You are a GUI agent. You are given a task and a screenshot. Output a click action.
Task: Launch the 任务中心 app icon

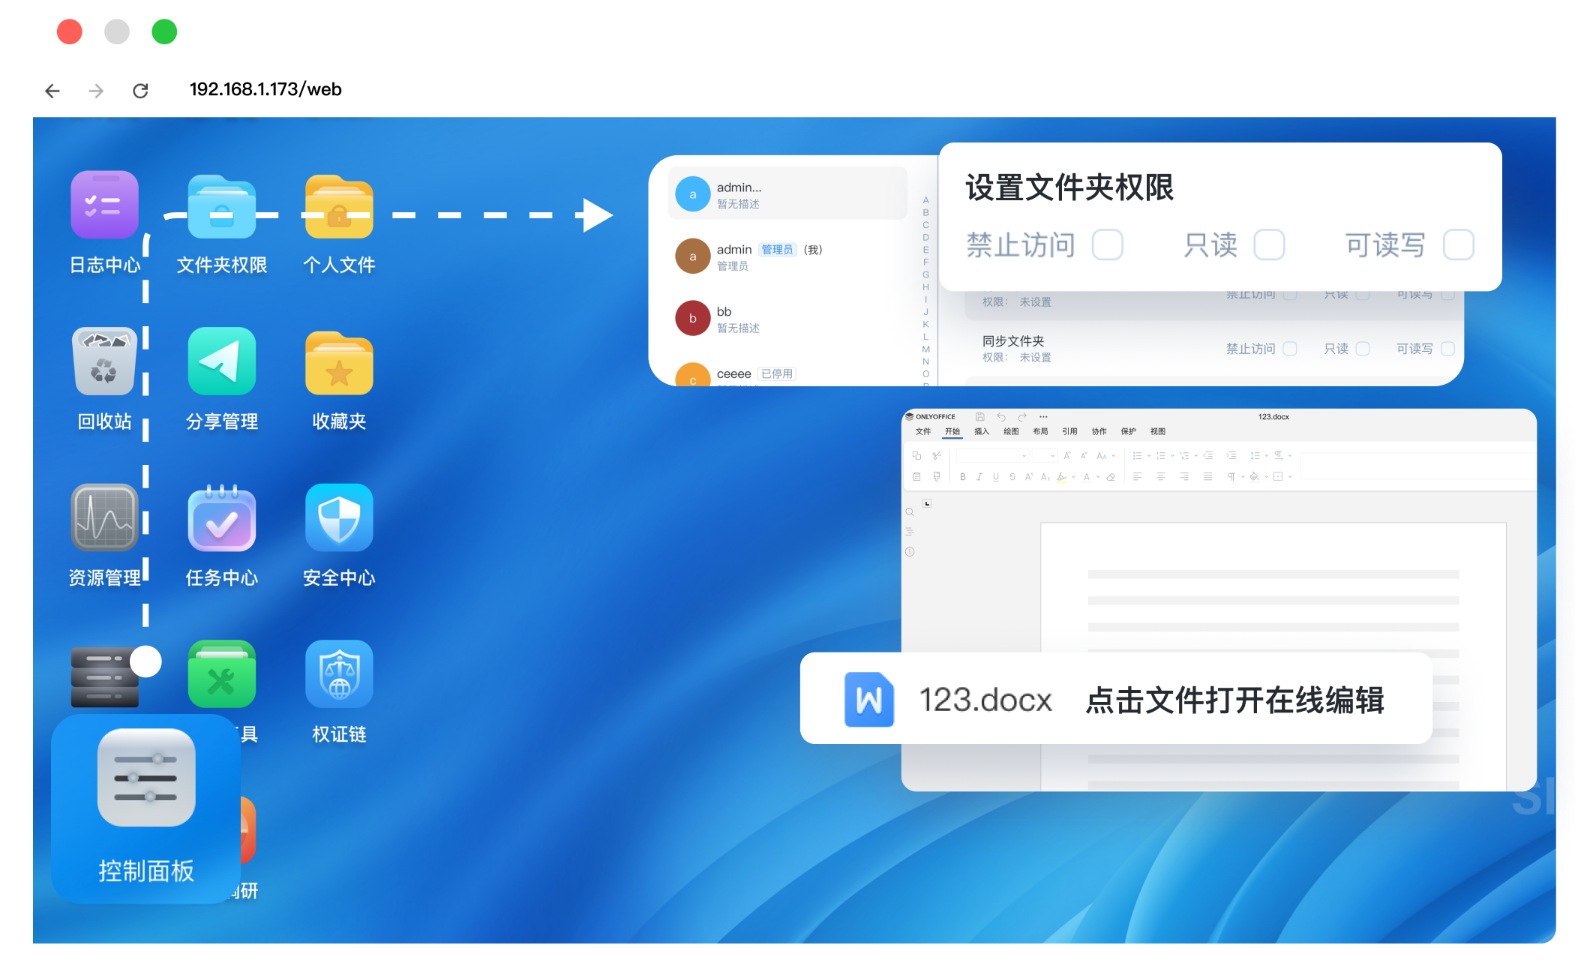click(222, 518)
